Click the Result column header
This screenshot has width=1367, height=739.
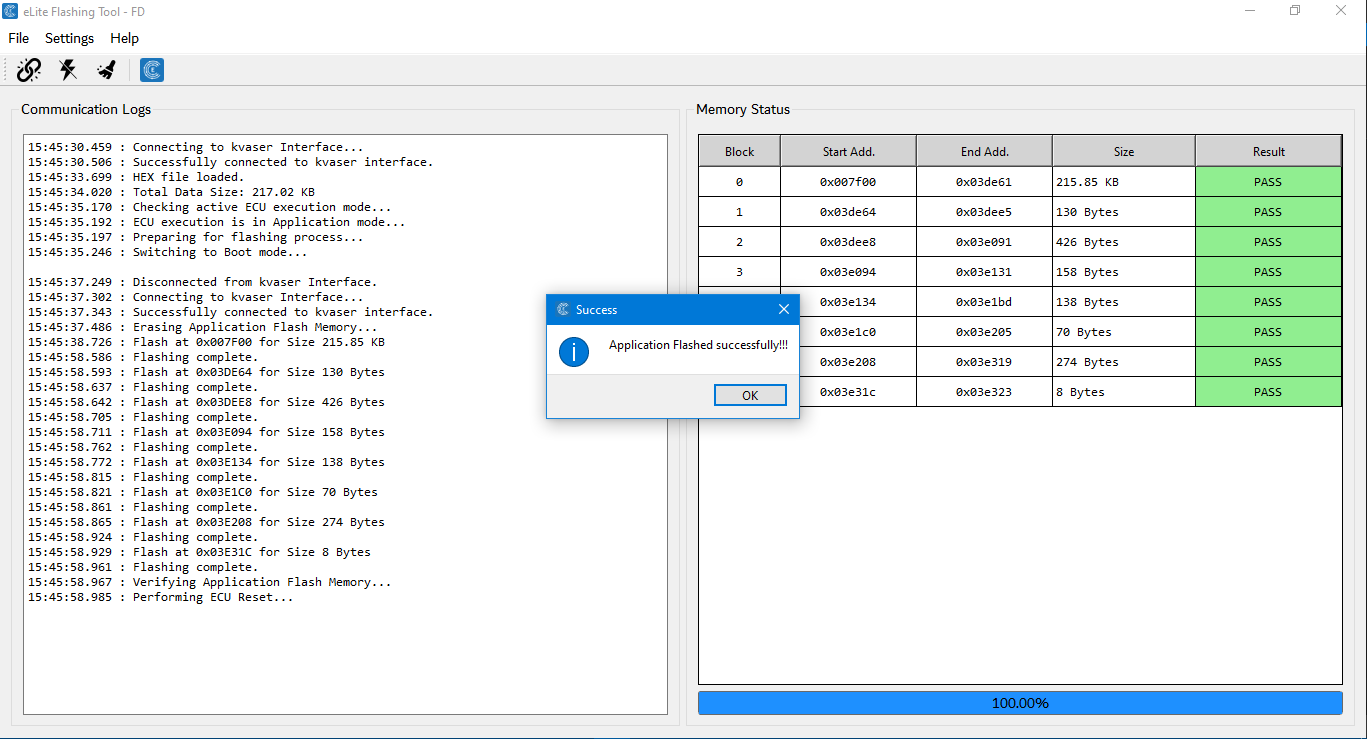1268,152
